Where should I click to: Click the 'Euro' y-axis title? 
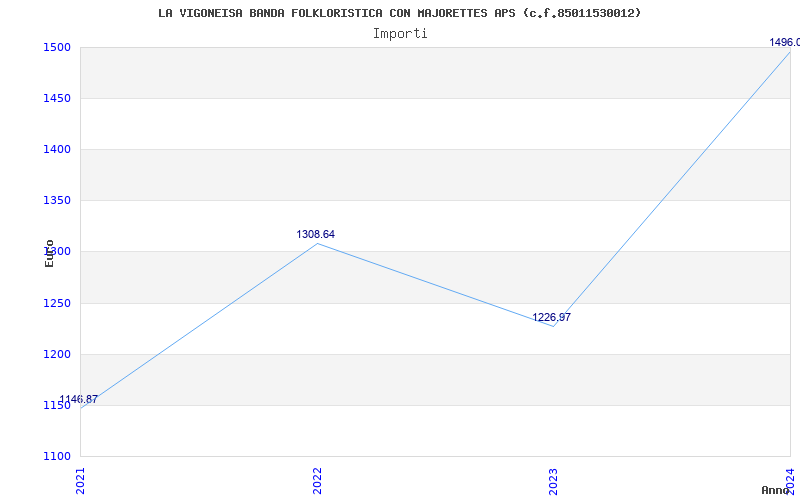click(49, 252)
